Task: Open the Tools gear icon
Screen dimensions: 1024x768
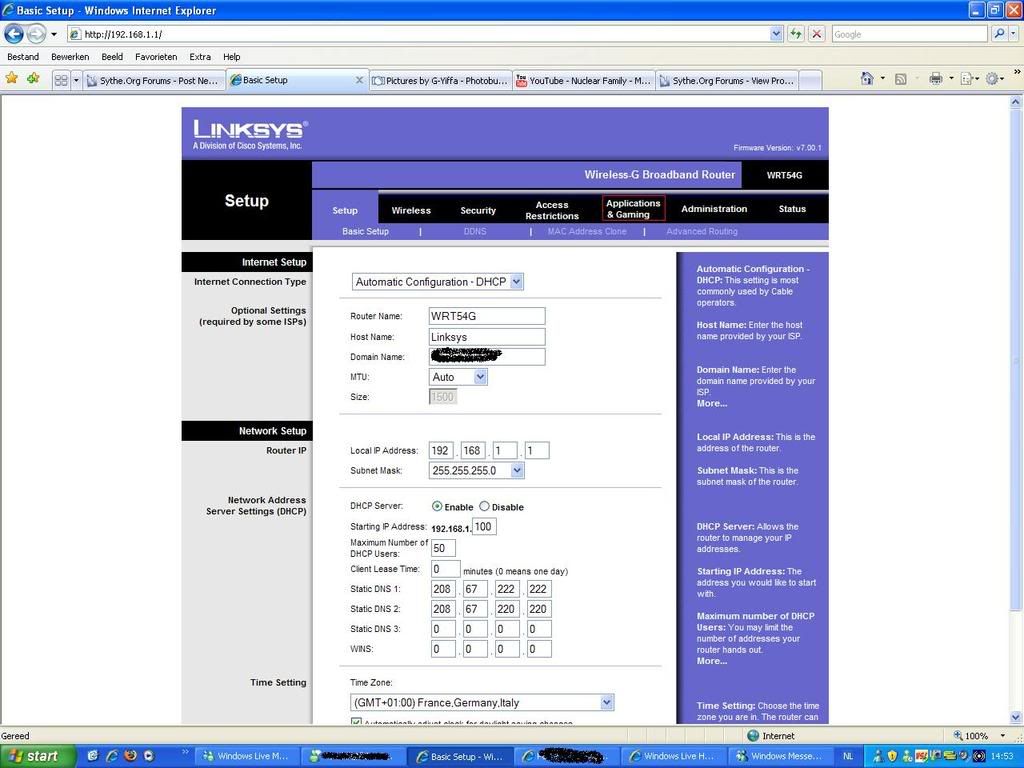Action: [993, 79]
